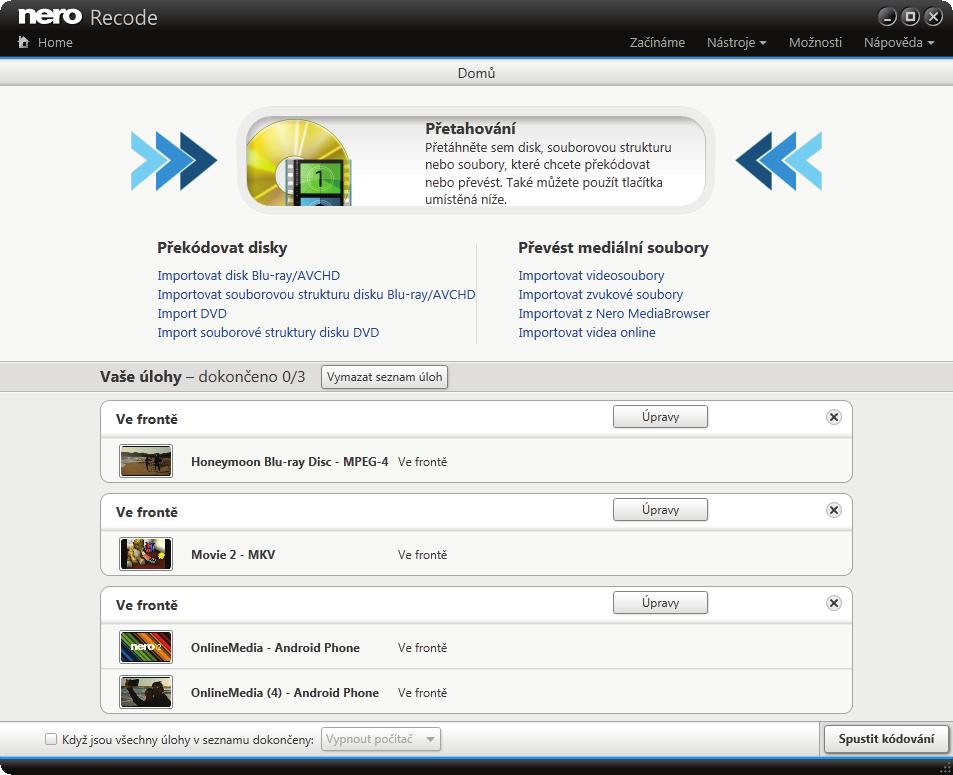953x775 pixels.
Task: Open the Honeymoon Blu-ray Disc thumbnail
Action: click(x=146, y=461)
